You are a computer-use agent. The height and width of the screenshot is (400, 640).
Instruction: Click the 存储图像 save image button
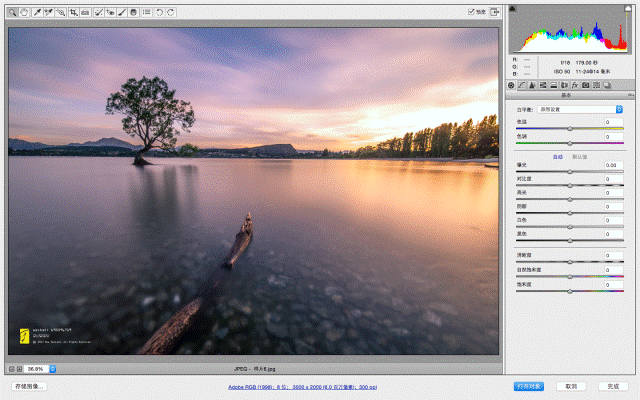pyautogui.click(x=28, y=386)
